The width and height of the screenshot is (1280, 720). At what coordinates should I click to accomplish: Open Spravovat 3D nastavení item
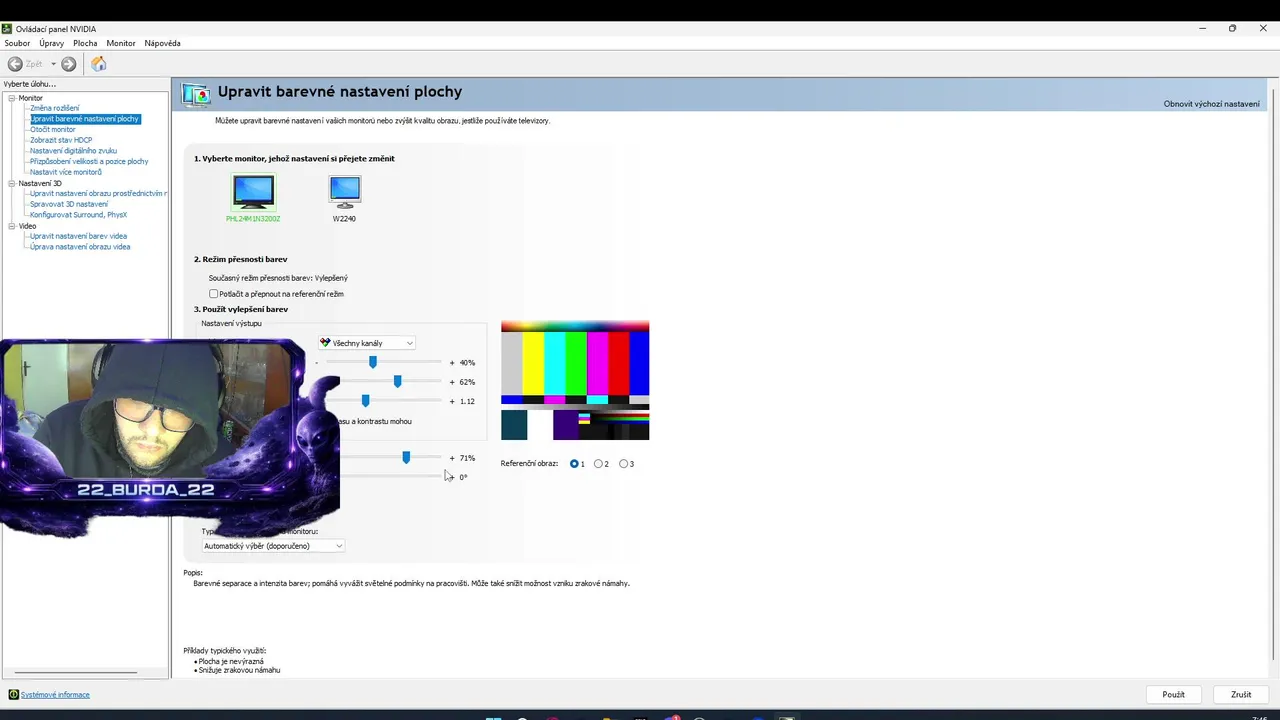[69, 204]
